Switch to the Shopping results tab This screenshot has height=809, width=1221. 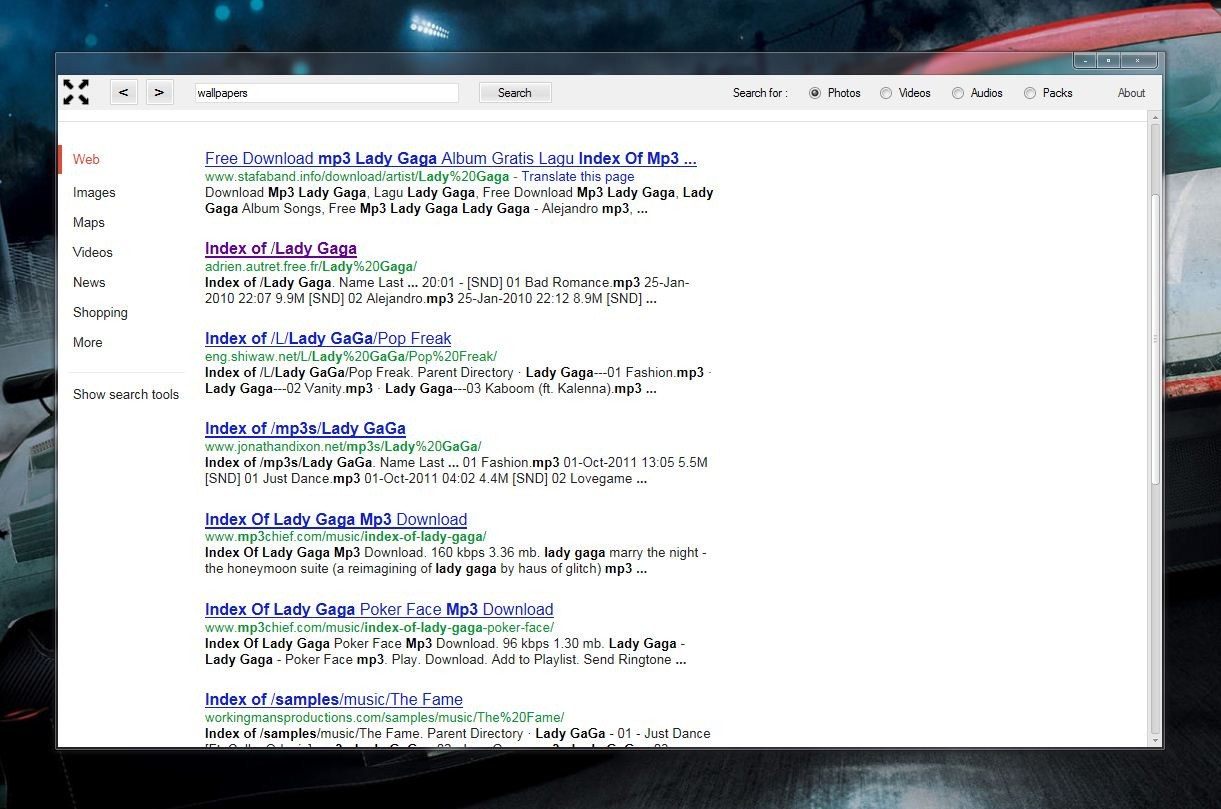(100, 312)
